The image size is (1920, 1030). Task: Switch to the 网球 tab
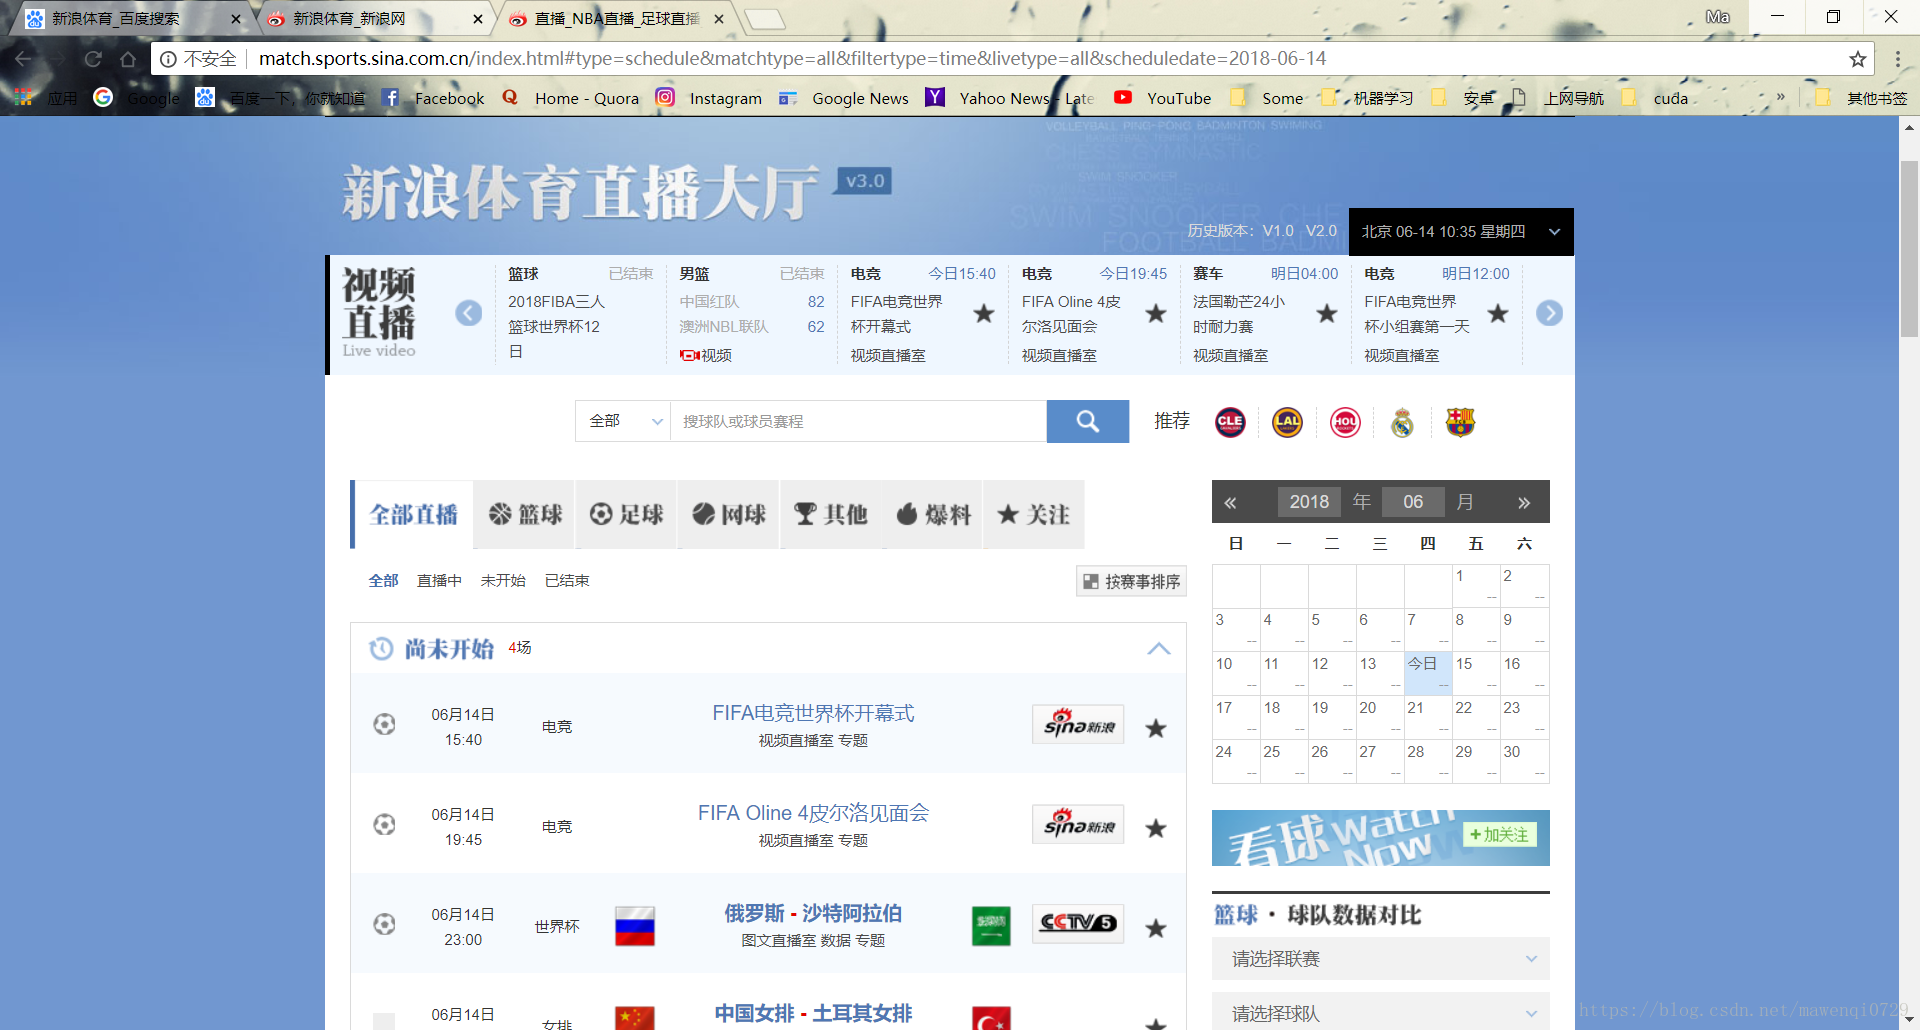pos(729,515)
